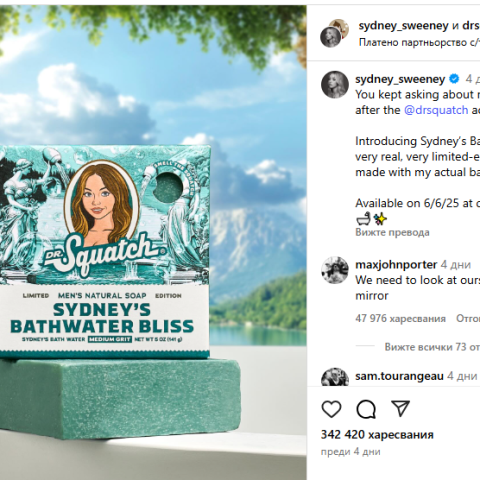This screenshot has width=480, height=480.
Task: Open sam.tourangeau username link
Action: tap(399, 376)
